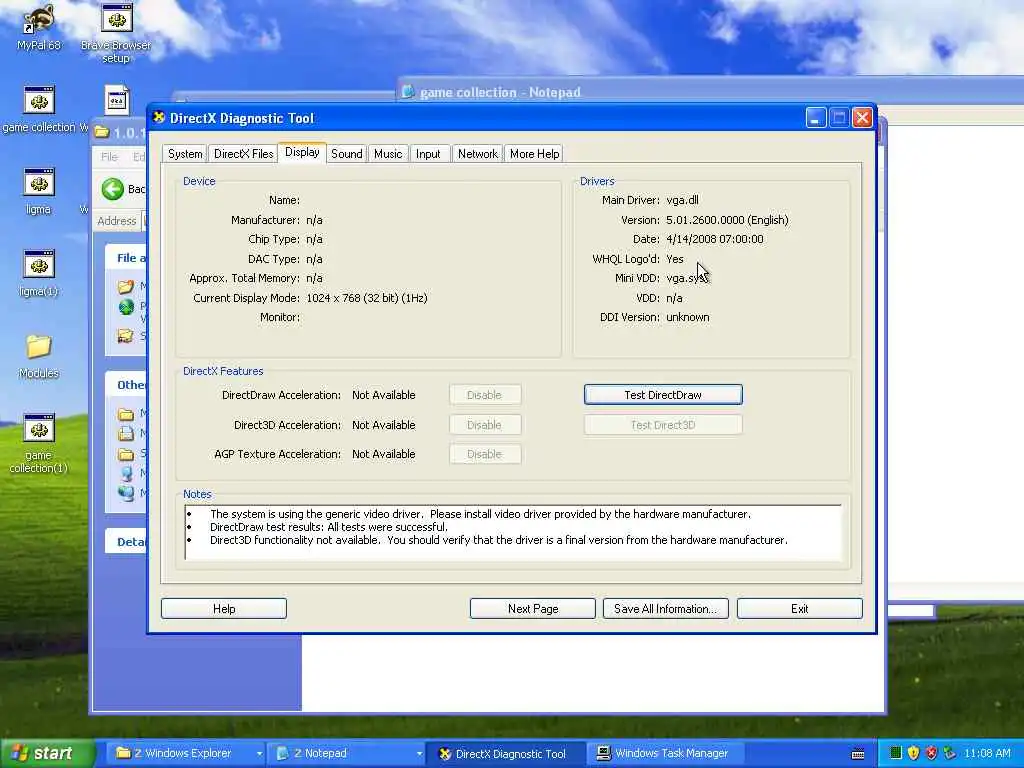Click the Help button
The height and width of the screenshot is (768, 1024).
point(224,609)
